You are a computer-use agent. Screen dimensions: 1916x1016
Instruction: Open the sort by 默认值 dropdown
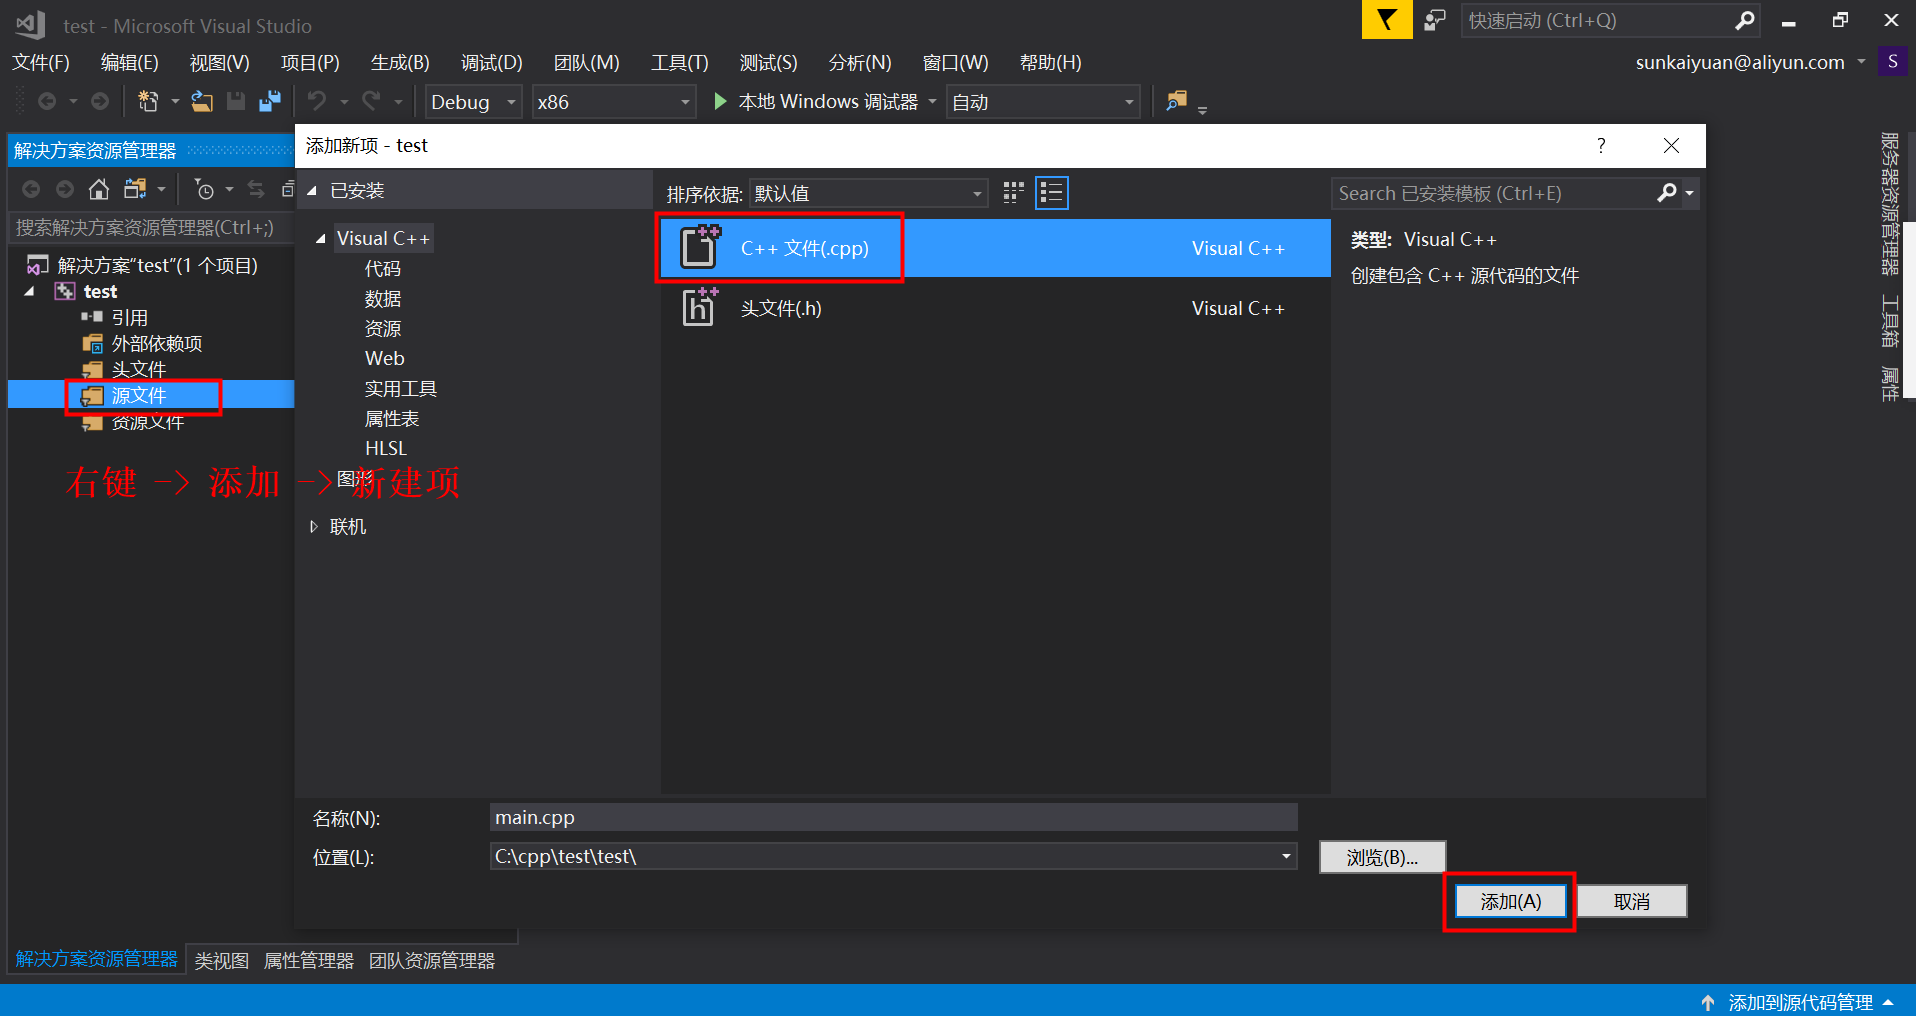[868, 193]
